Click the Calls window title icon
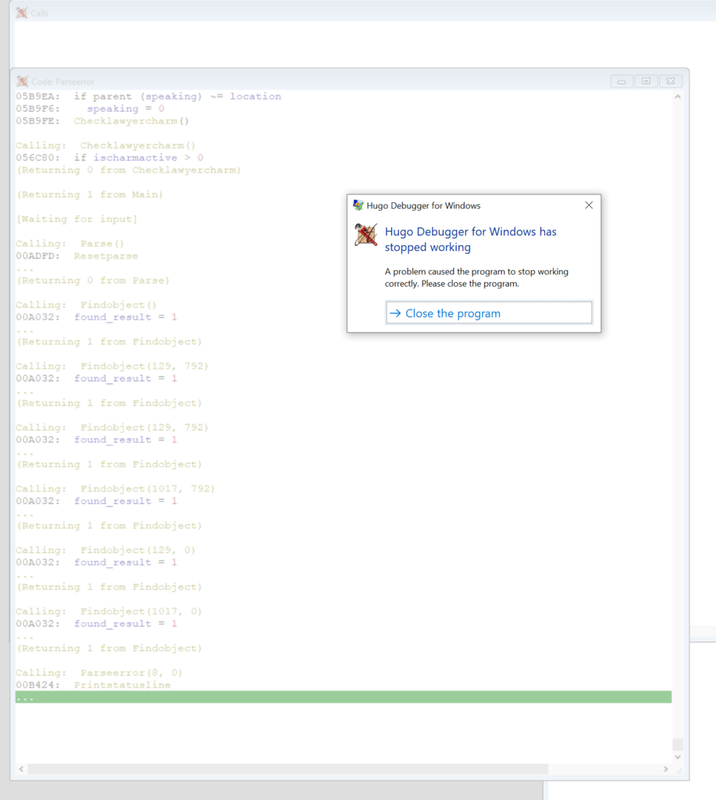Screen dimensions: 716x800 (x=21, y=13)
